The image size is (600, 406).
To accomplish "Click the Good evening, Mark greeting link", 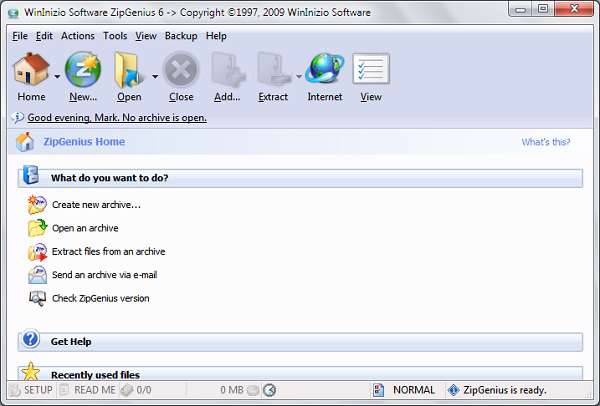I will click(117, 118).
